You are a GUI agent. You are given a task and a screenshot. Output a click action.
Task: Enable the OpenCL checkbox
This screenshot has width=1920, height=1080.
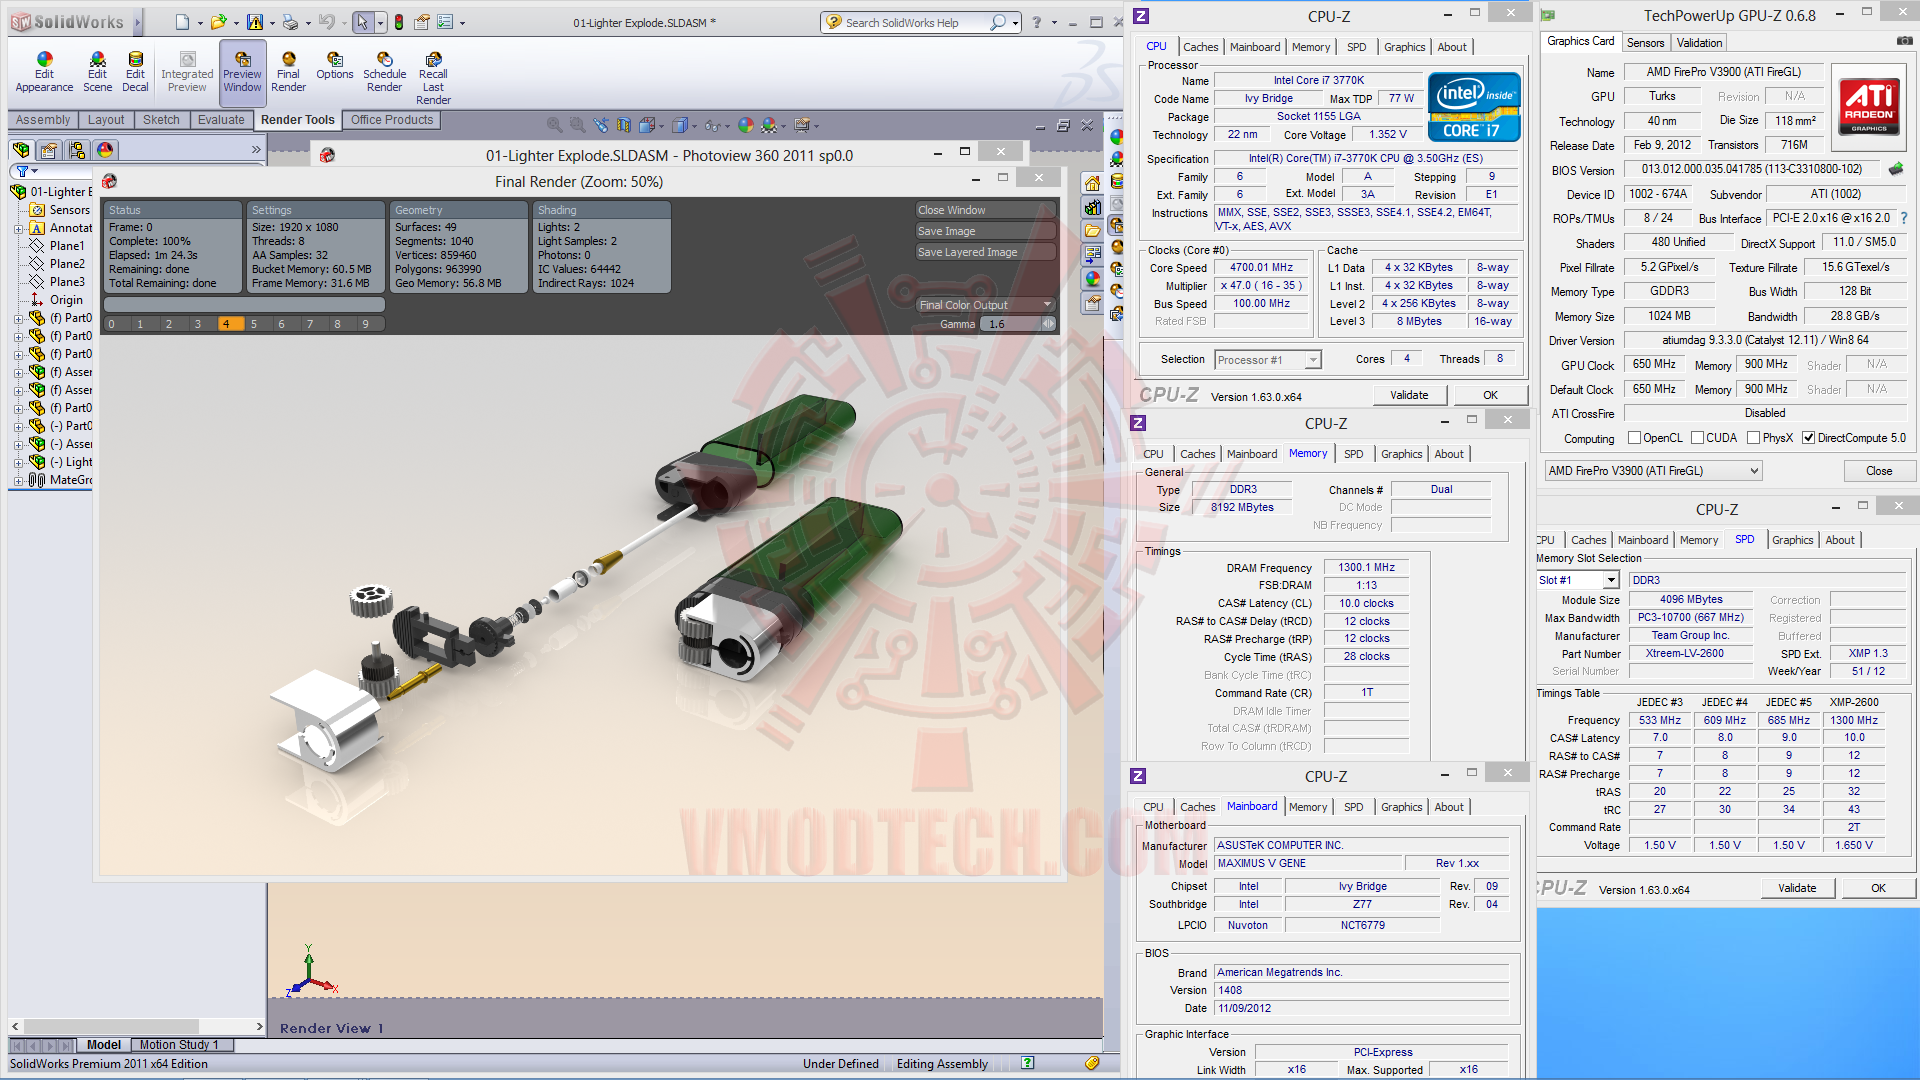click(1634, 438)
